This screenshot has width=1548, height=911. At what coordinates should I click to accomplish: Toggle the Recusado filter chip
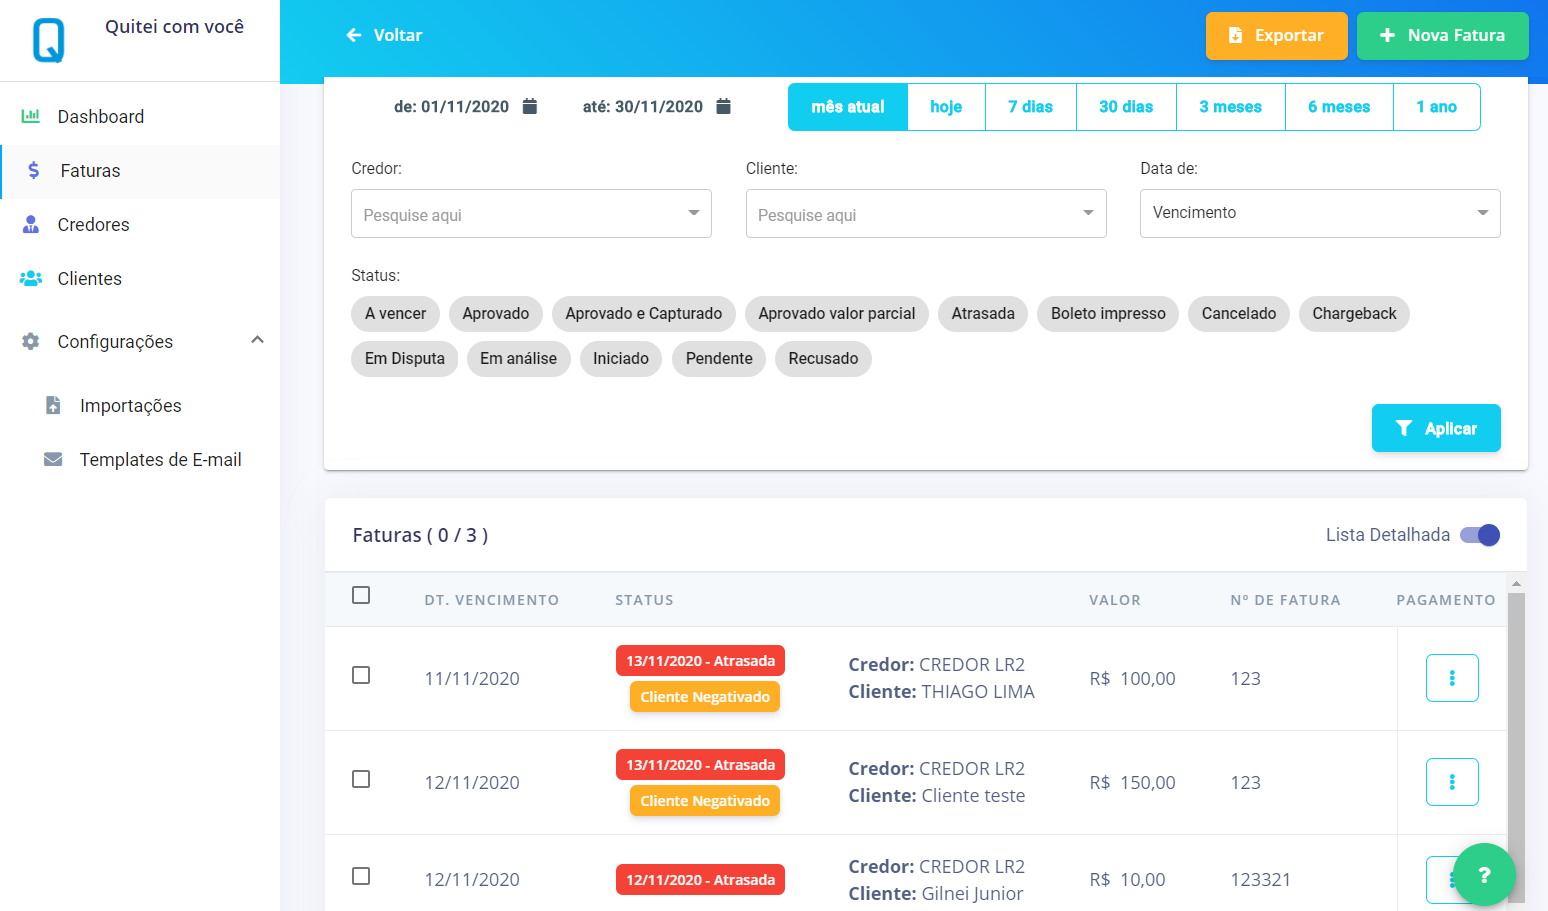click(x=823, y=359)
